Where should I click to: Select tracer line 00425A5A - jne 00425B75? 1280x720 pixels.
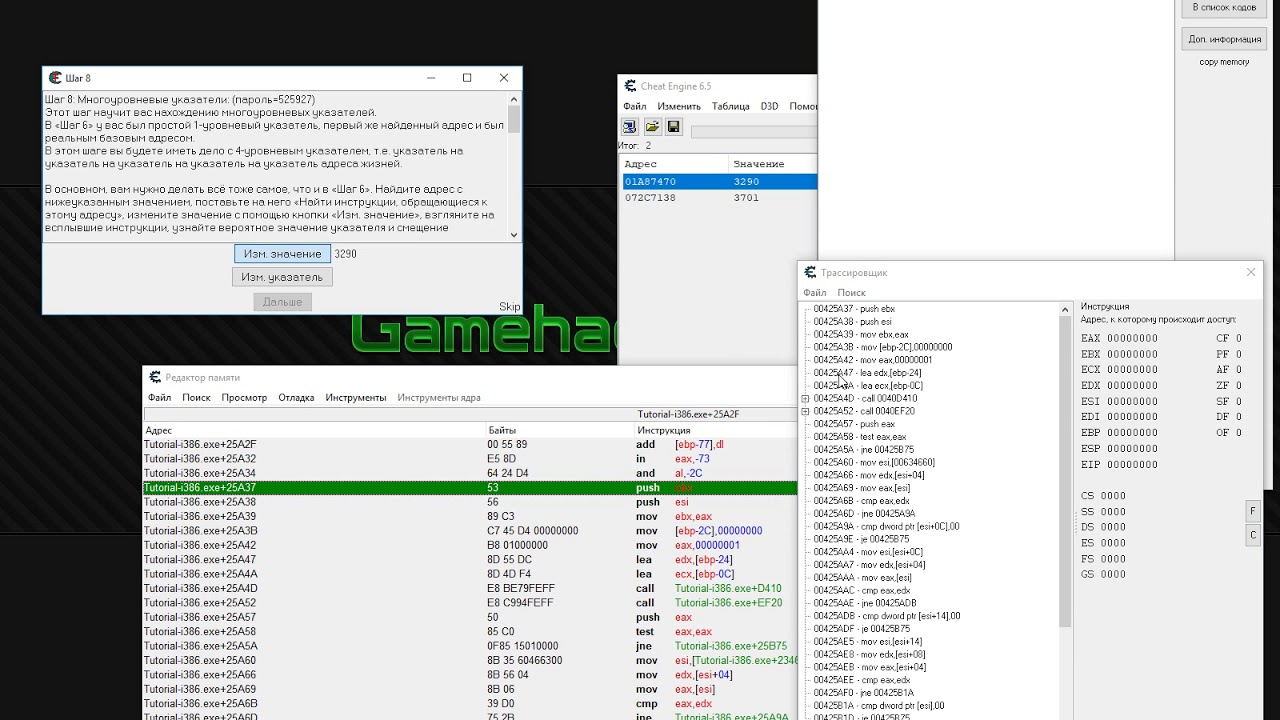click(863, 450)
